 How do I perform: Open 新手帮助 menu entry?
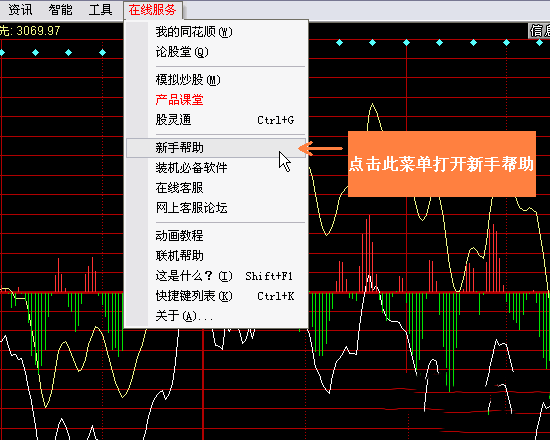(x=216, y=148)
